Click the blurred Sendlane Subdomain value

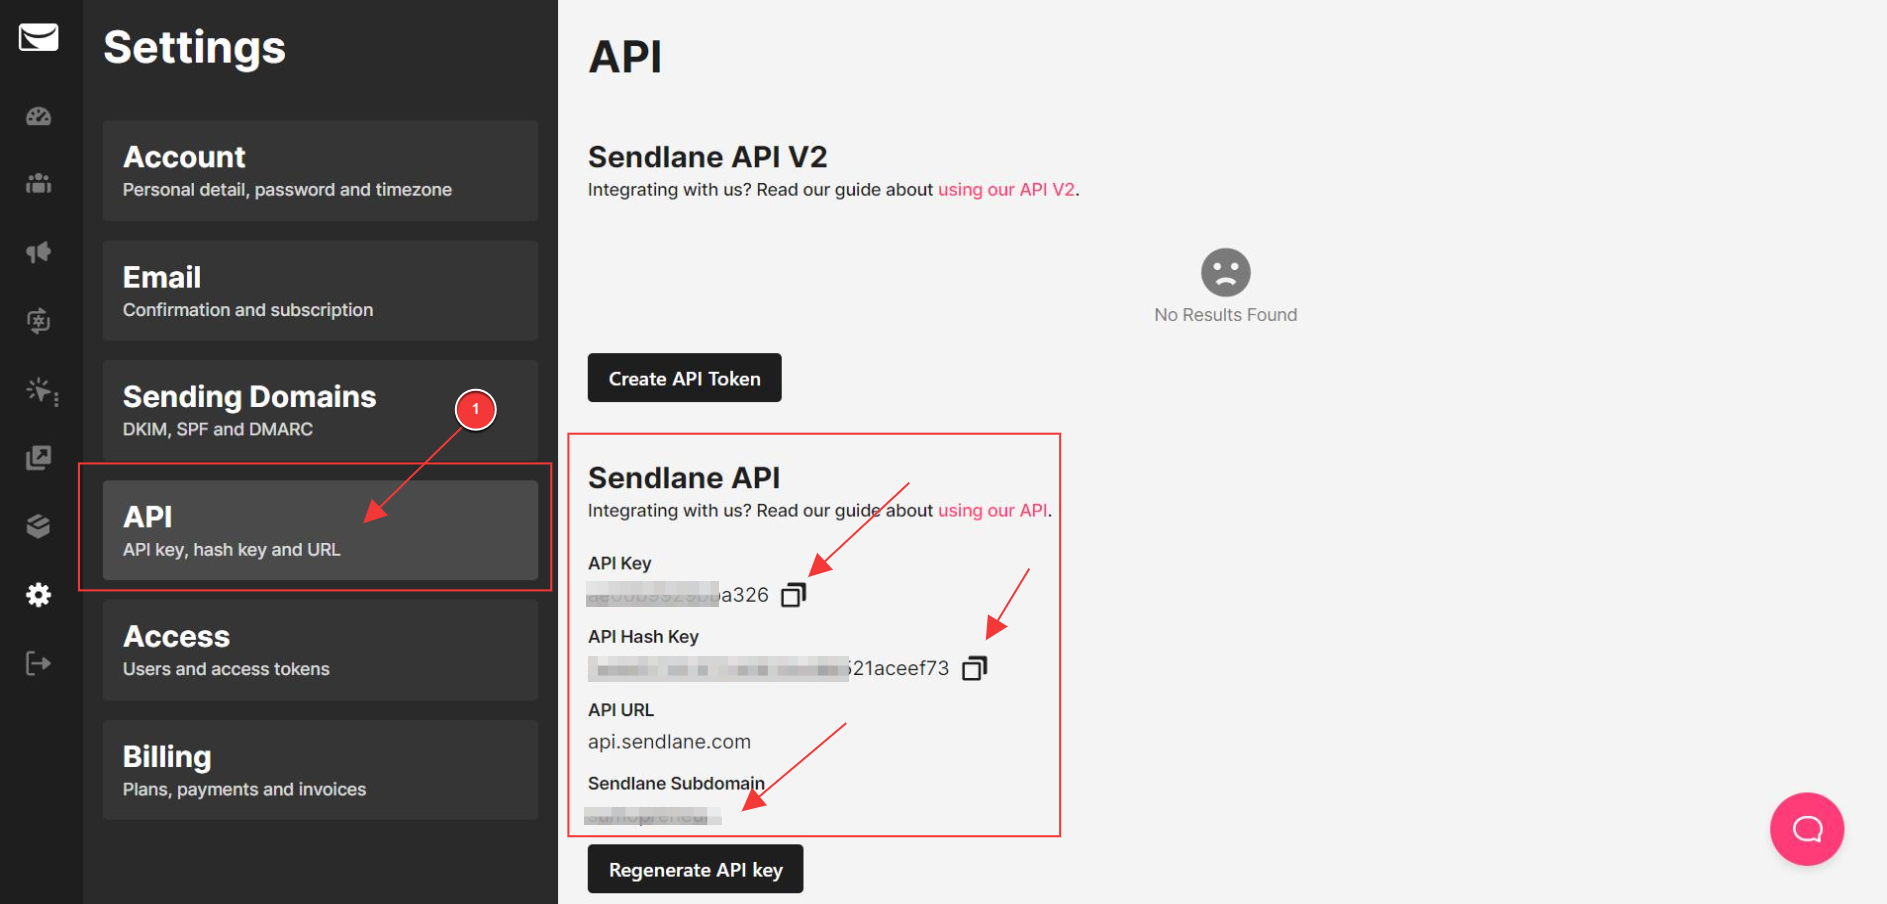653,816
